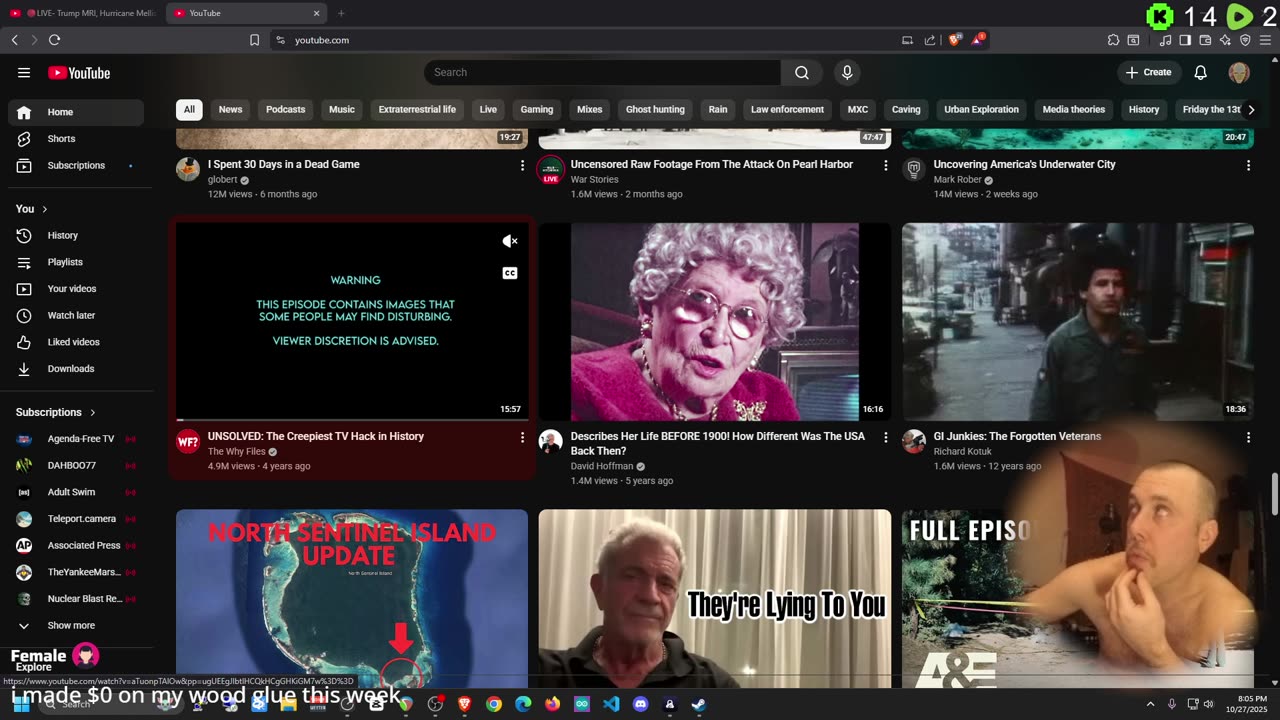Open David Hoffman's channel avatar
1280x720 pixels.
click(x=550, y=441)
